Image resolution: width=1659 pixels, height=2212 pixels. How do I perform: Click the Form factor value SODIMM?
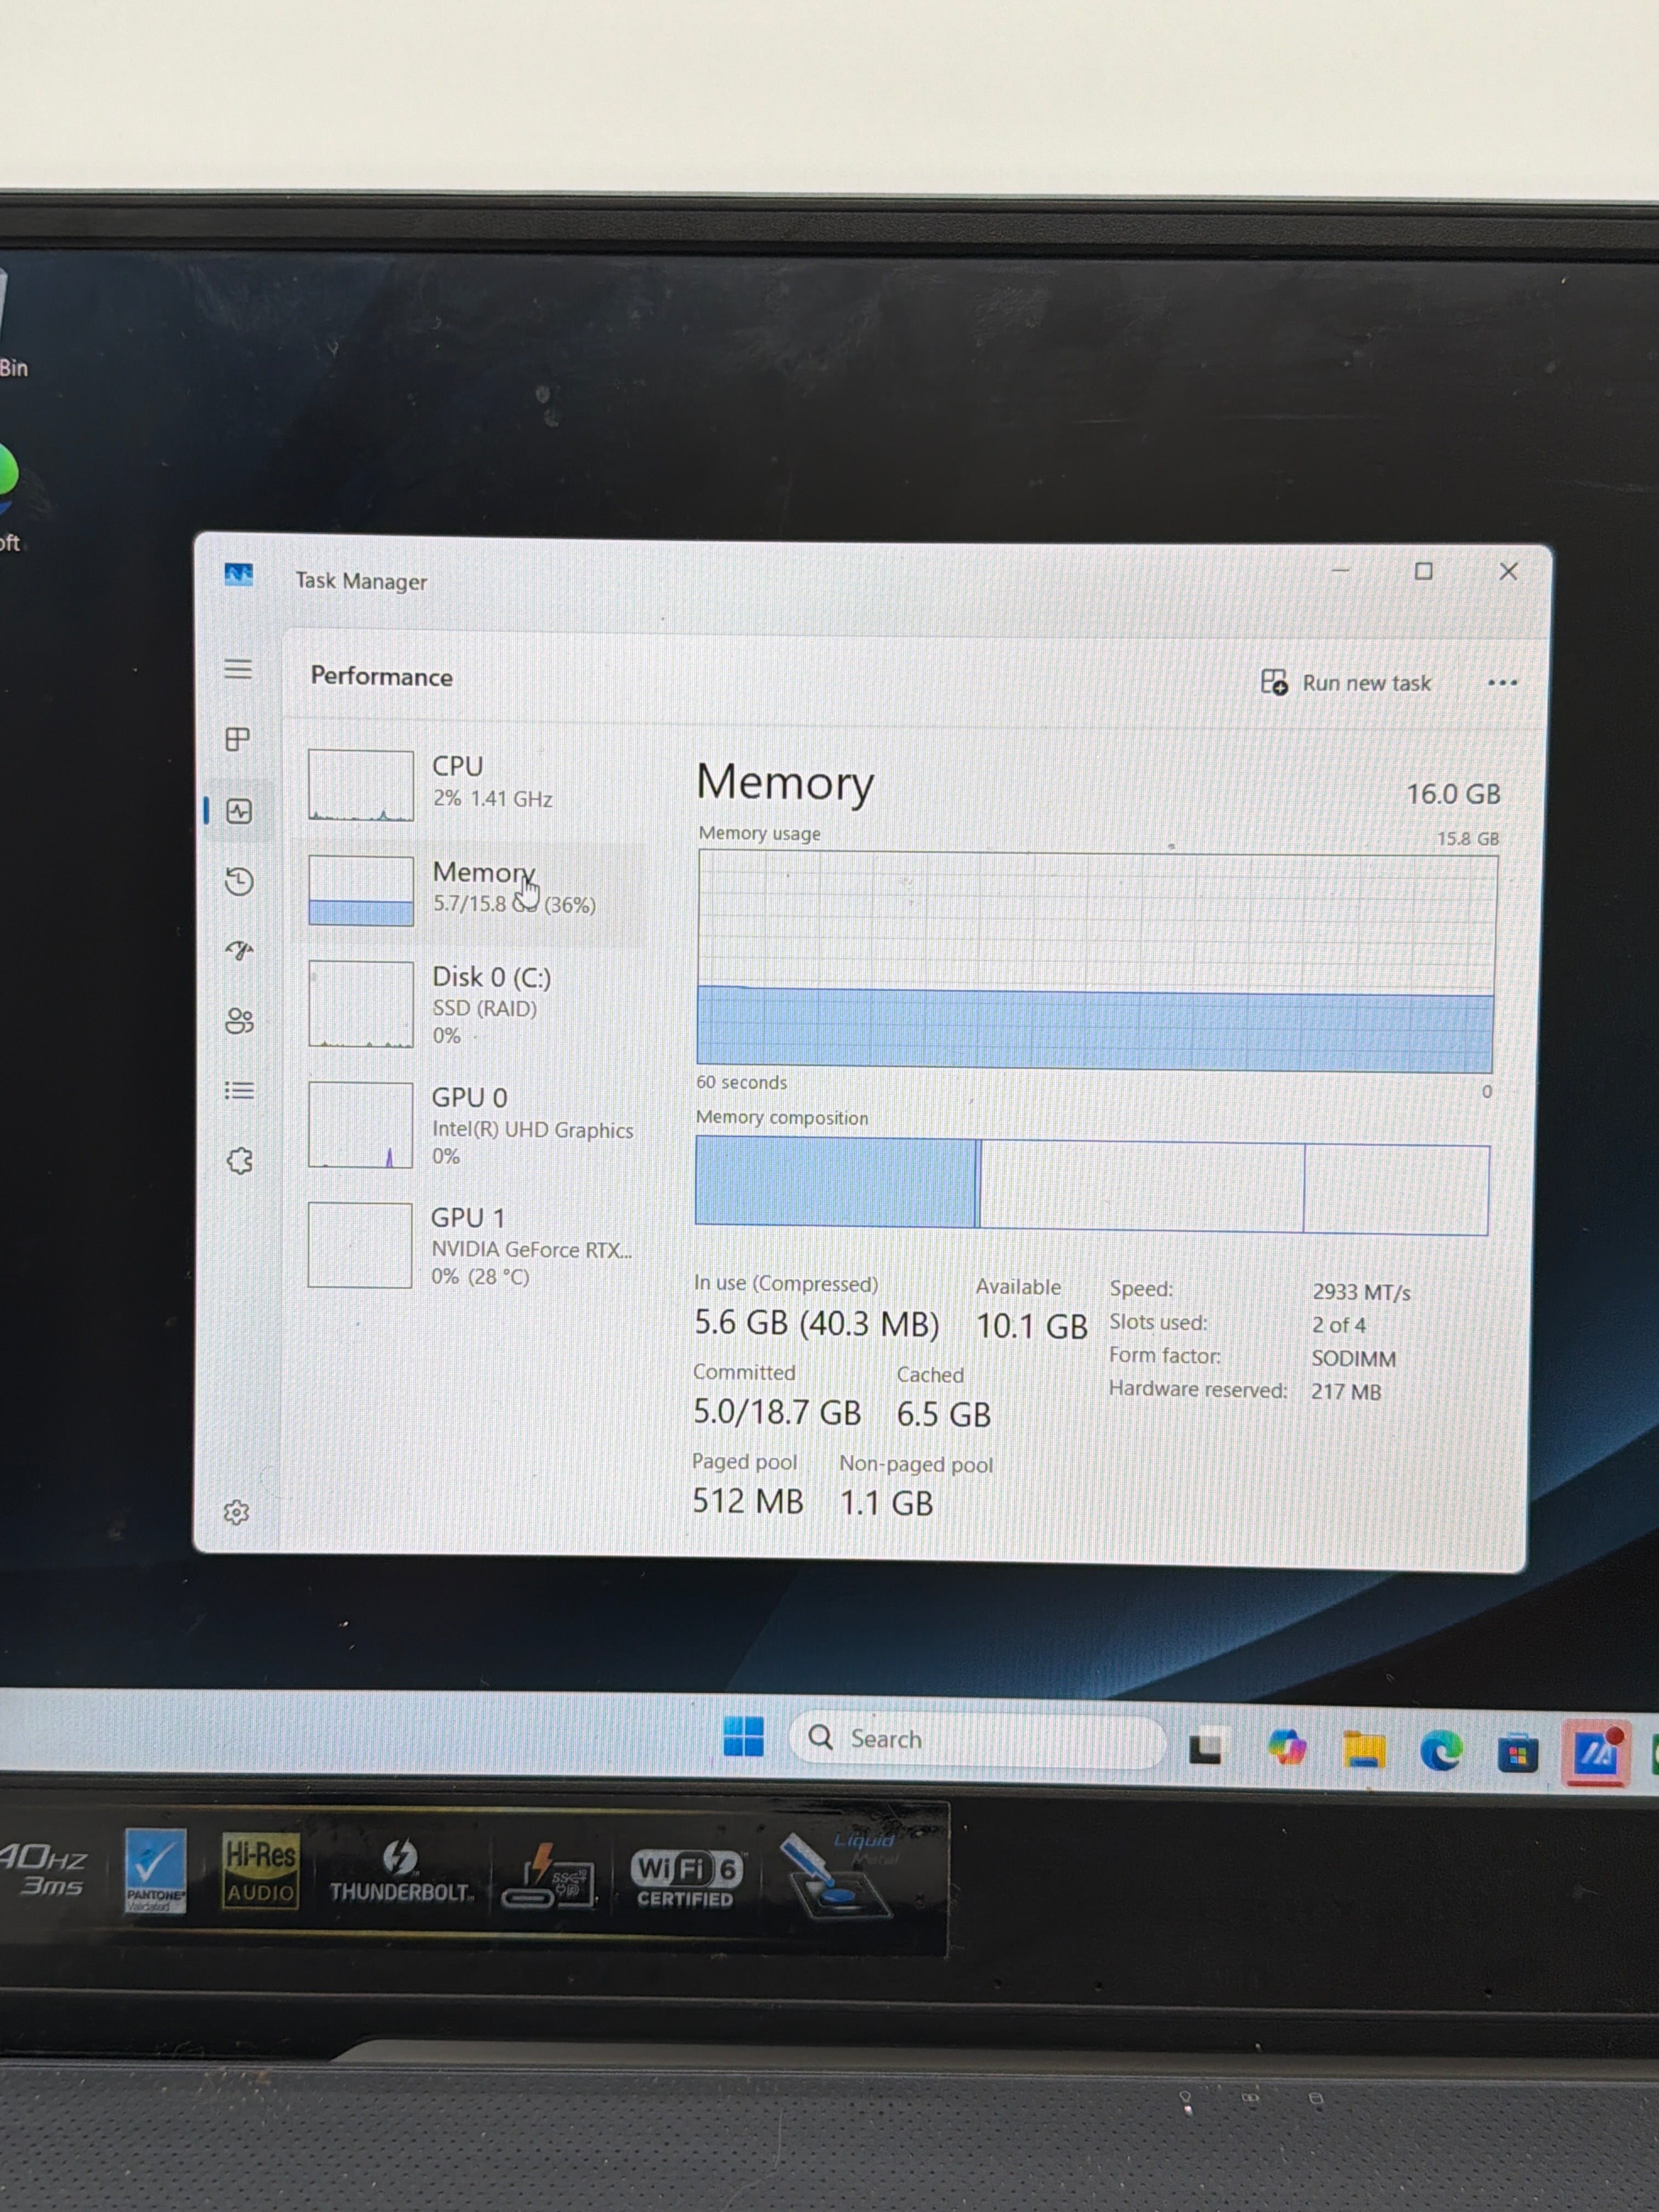point(1353,1358)
